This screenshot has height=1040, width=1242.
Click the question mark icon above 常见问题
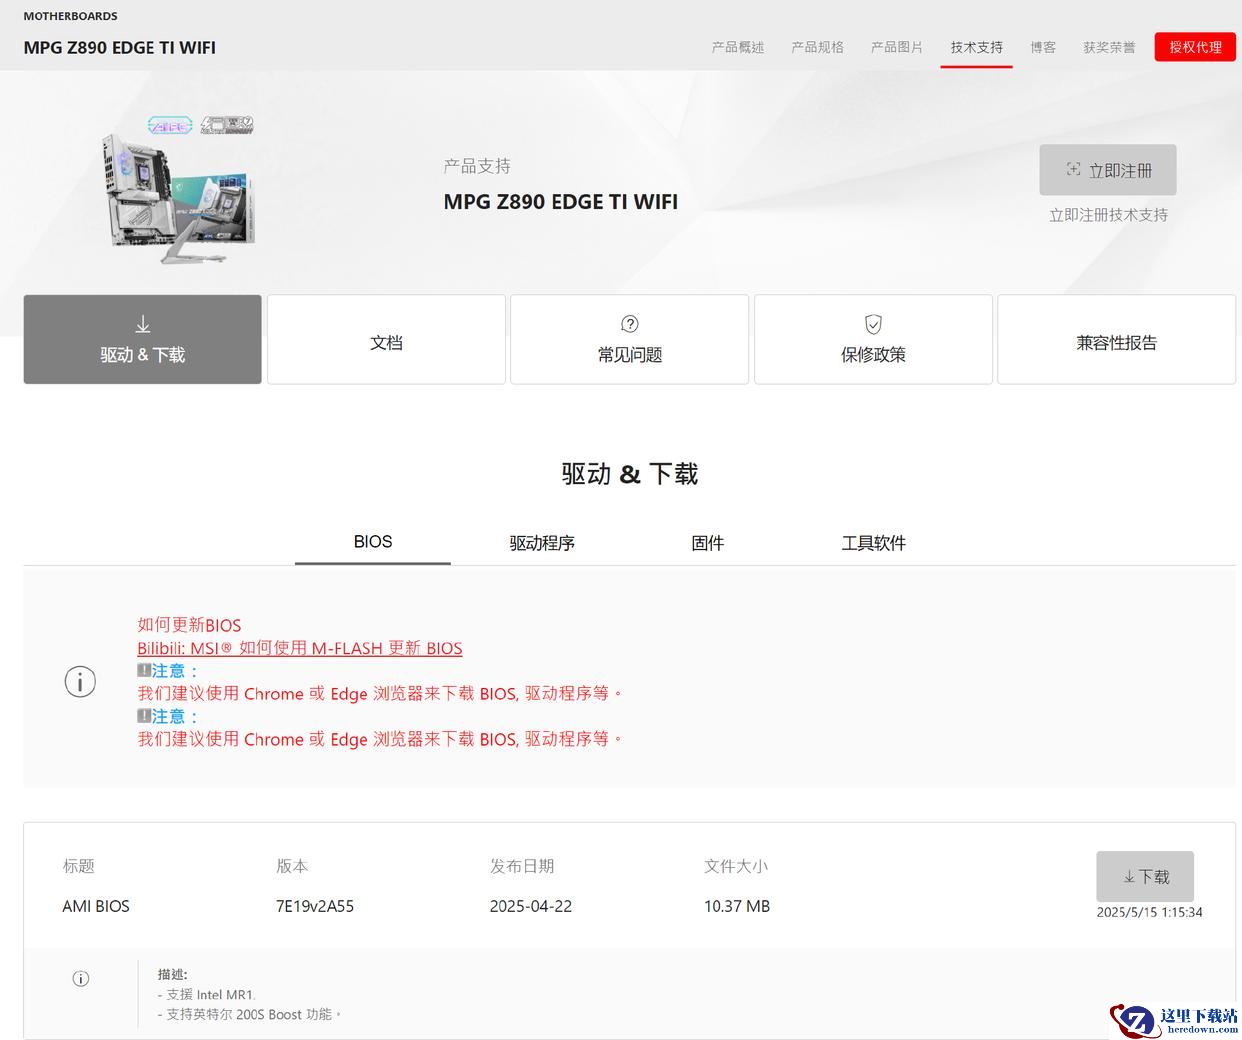tap(630, 324)
